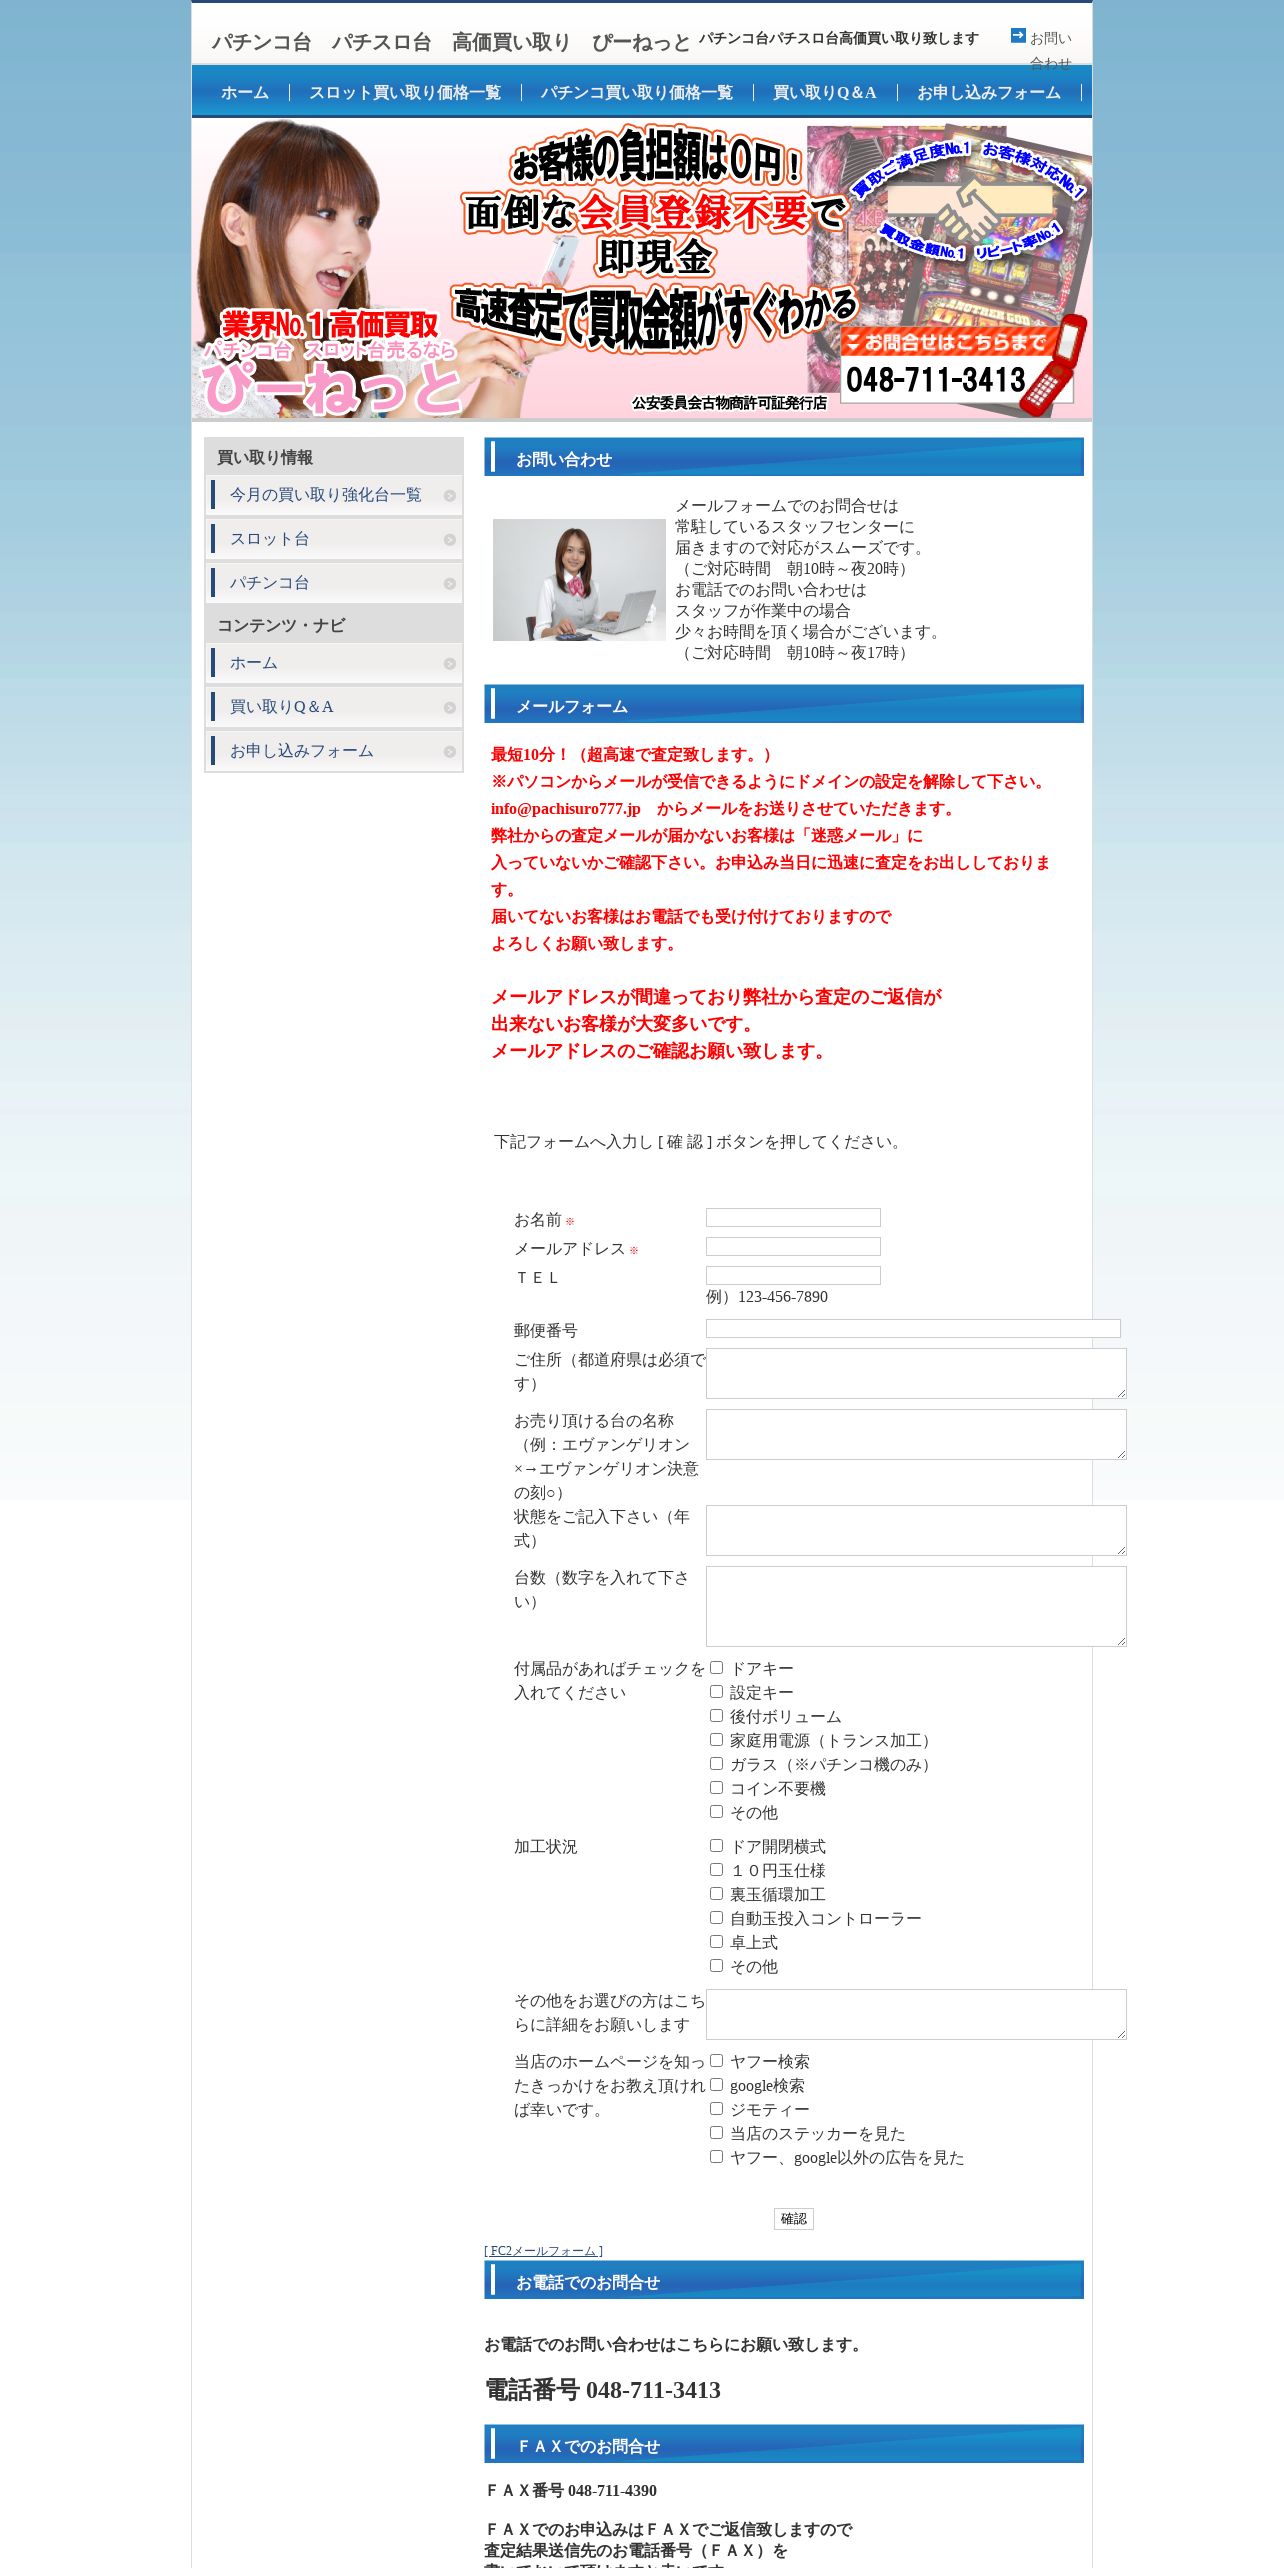This screenshot has width=1284, height=2568.
Task: Check その他 under 付属品 accessories
Action: click(x=716, y=1811)
